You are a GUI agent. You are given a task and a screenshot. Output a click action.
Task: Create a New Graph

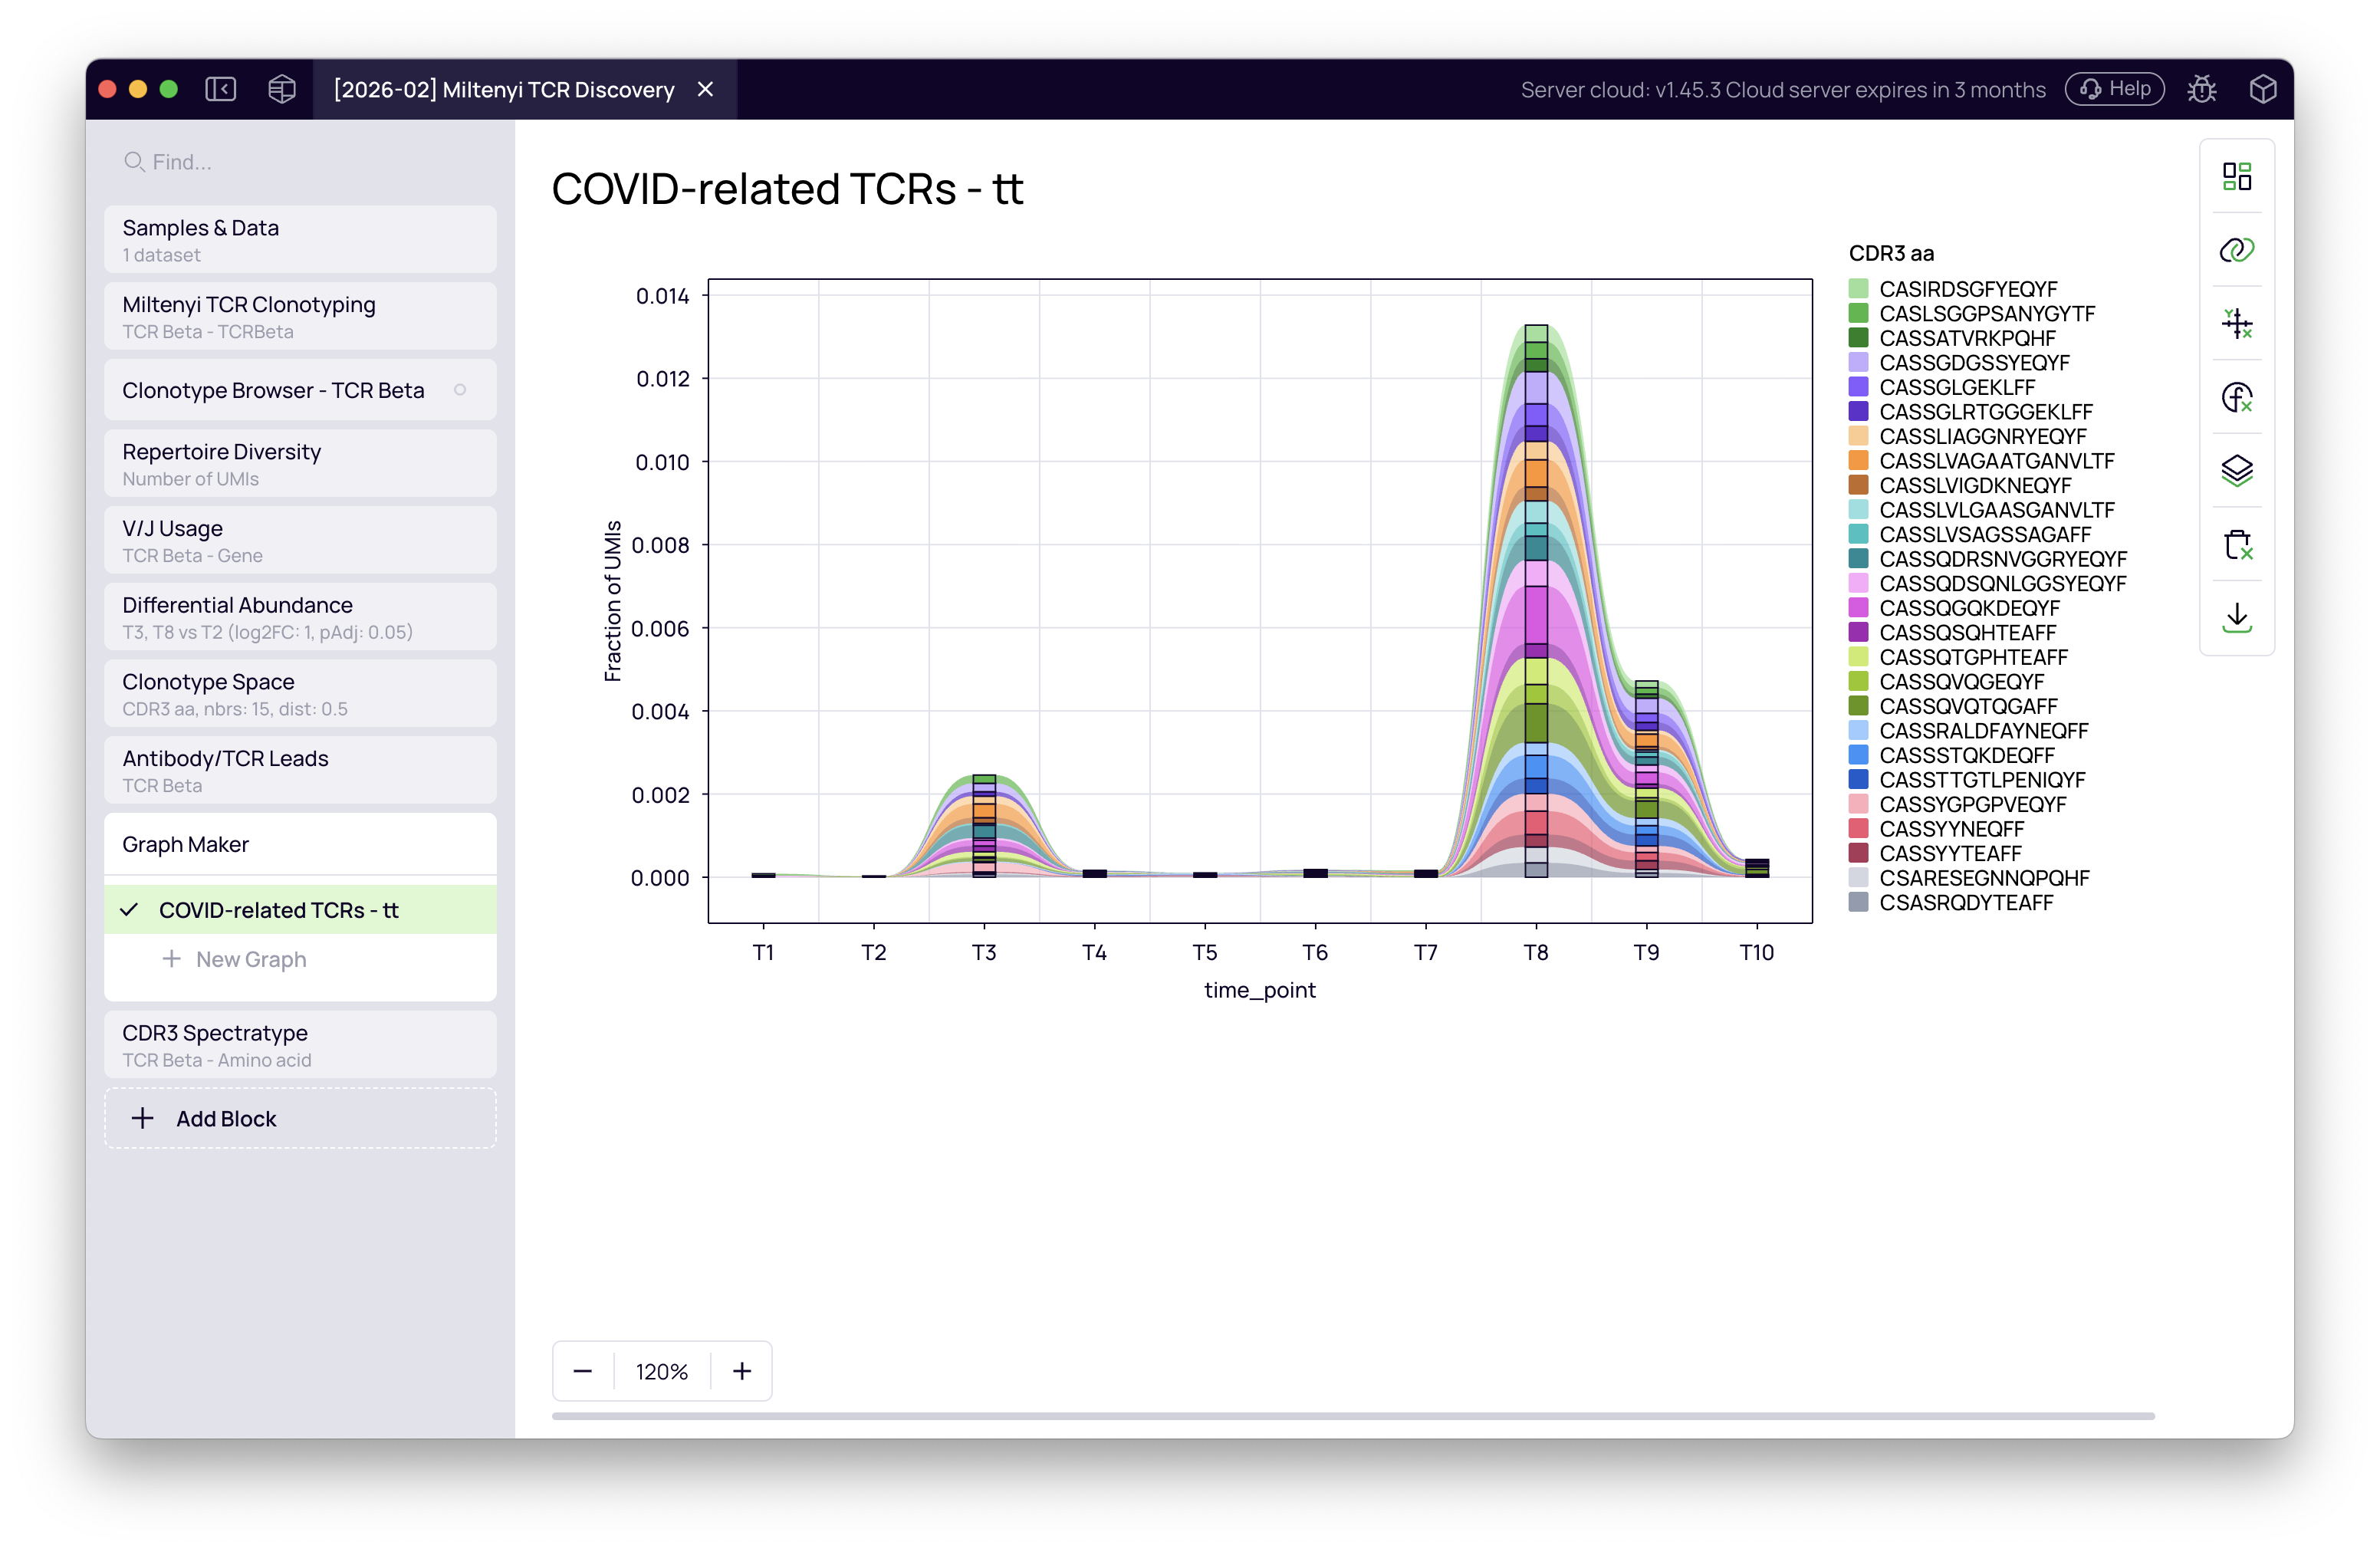click(250, 958)
